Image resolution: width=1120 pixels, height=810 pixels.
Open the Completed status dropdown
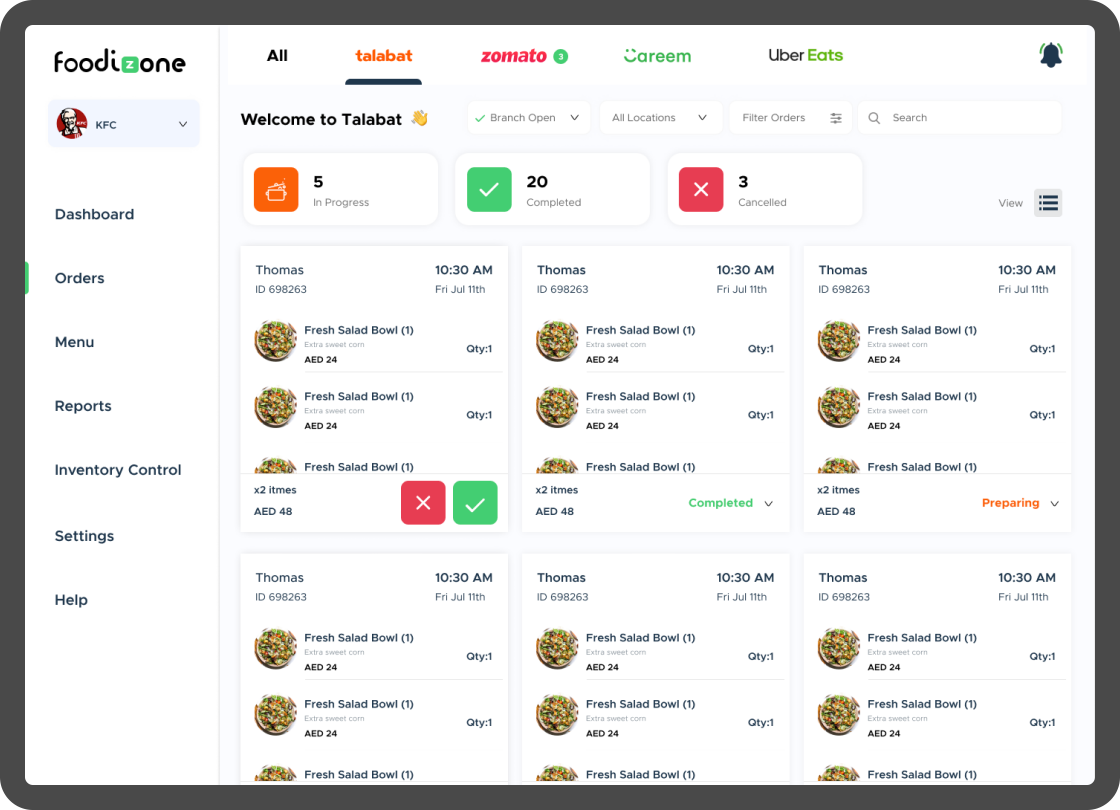[730, 503]
